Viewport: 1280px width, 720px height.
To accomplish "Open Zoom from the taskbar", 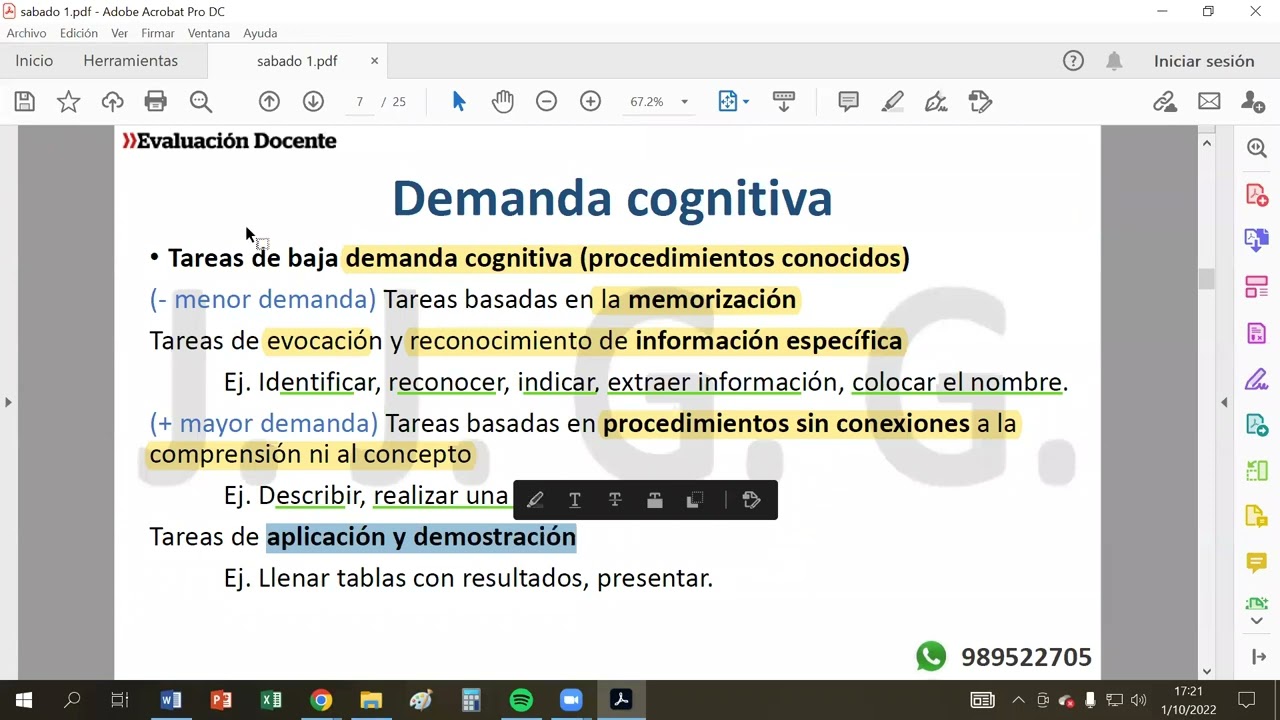I will 571,700.
